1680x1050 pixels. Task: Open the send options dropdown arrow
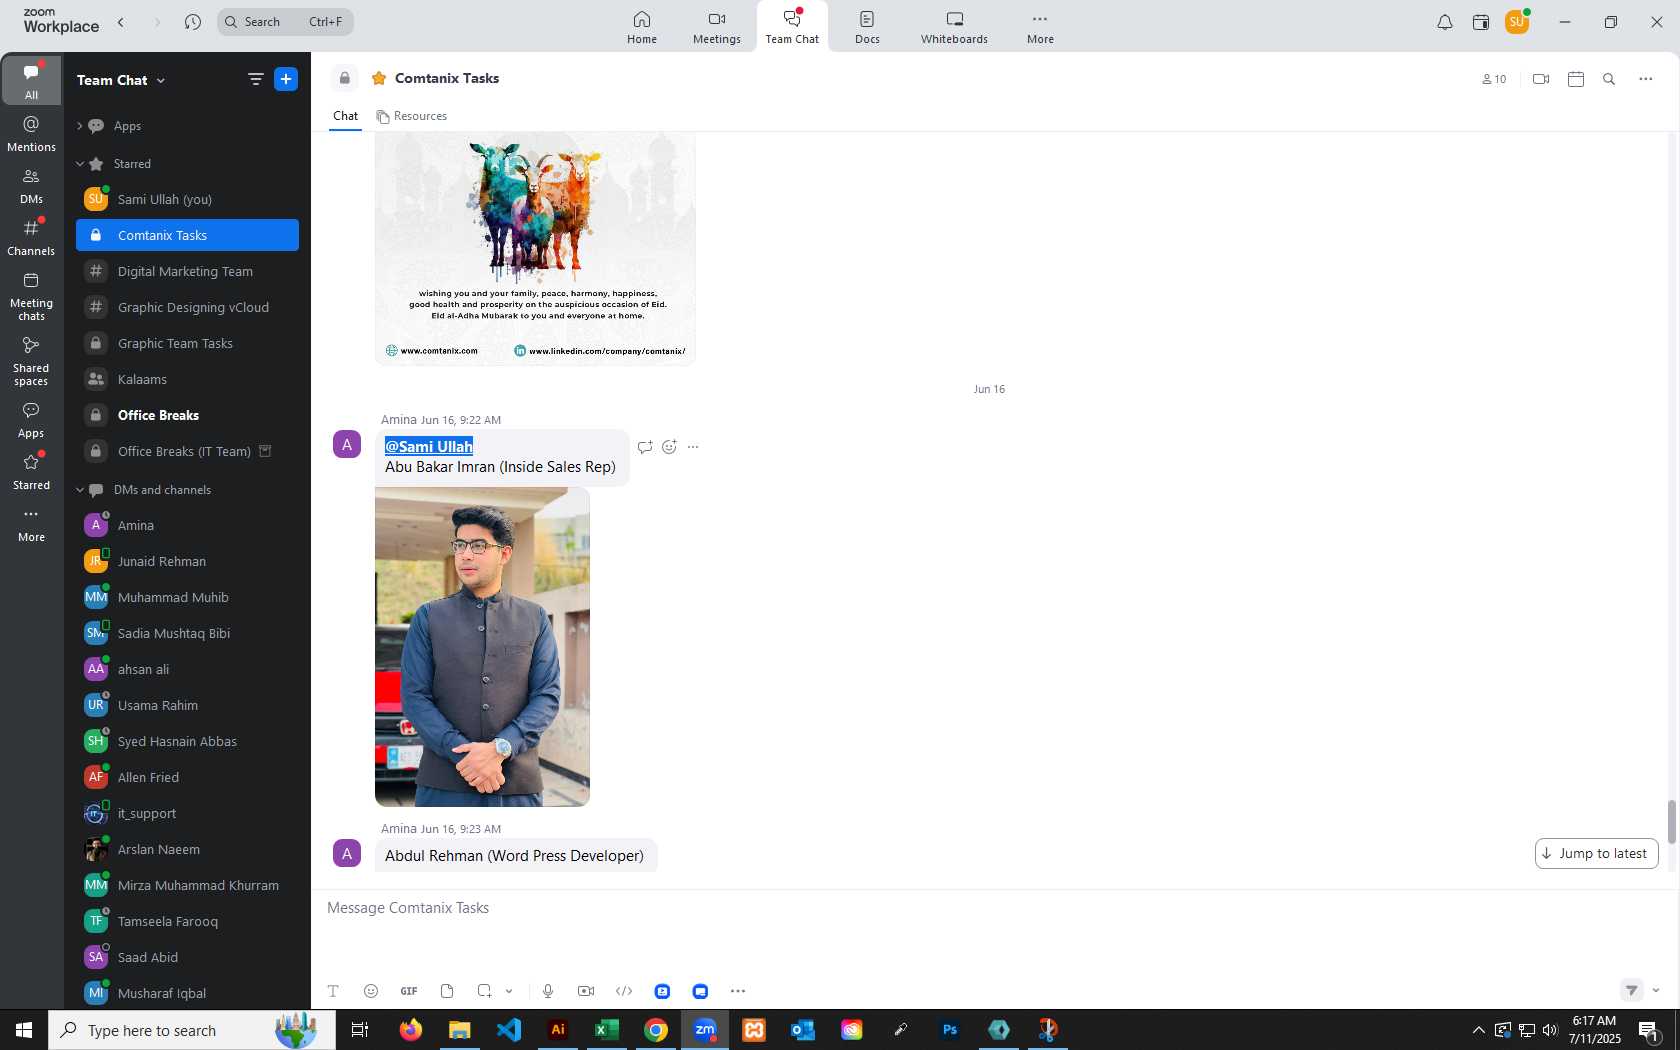point(1656,991)
